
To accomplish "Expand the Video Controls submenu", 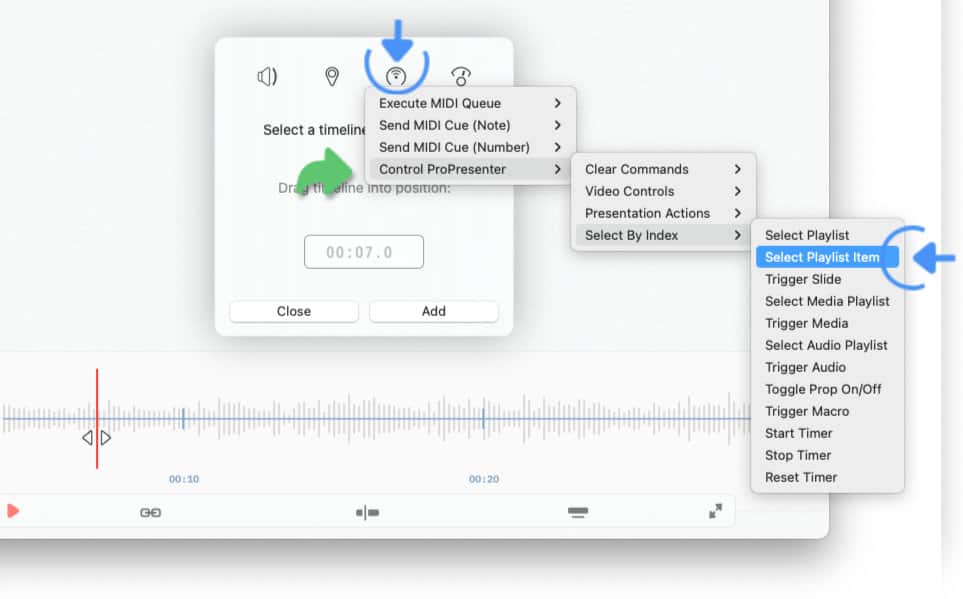I will 663,192.
